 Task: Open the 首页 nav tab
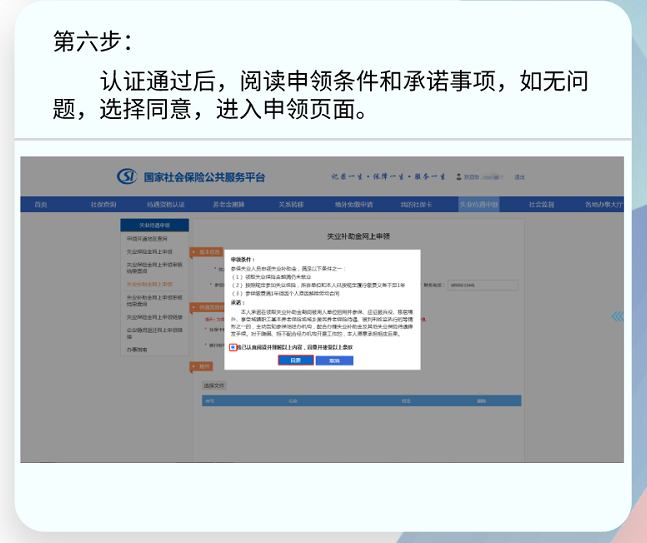tap(40, 204)
